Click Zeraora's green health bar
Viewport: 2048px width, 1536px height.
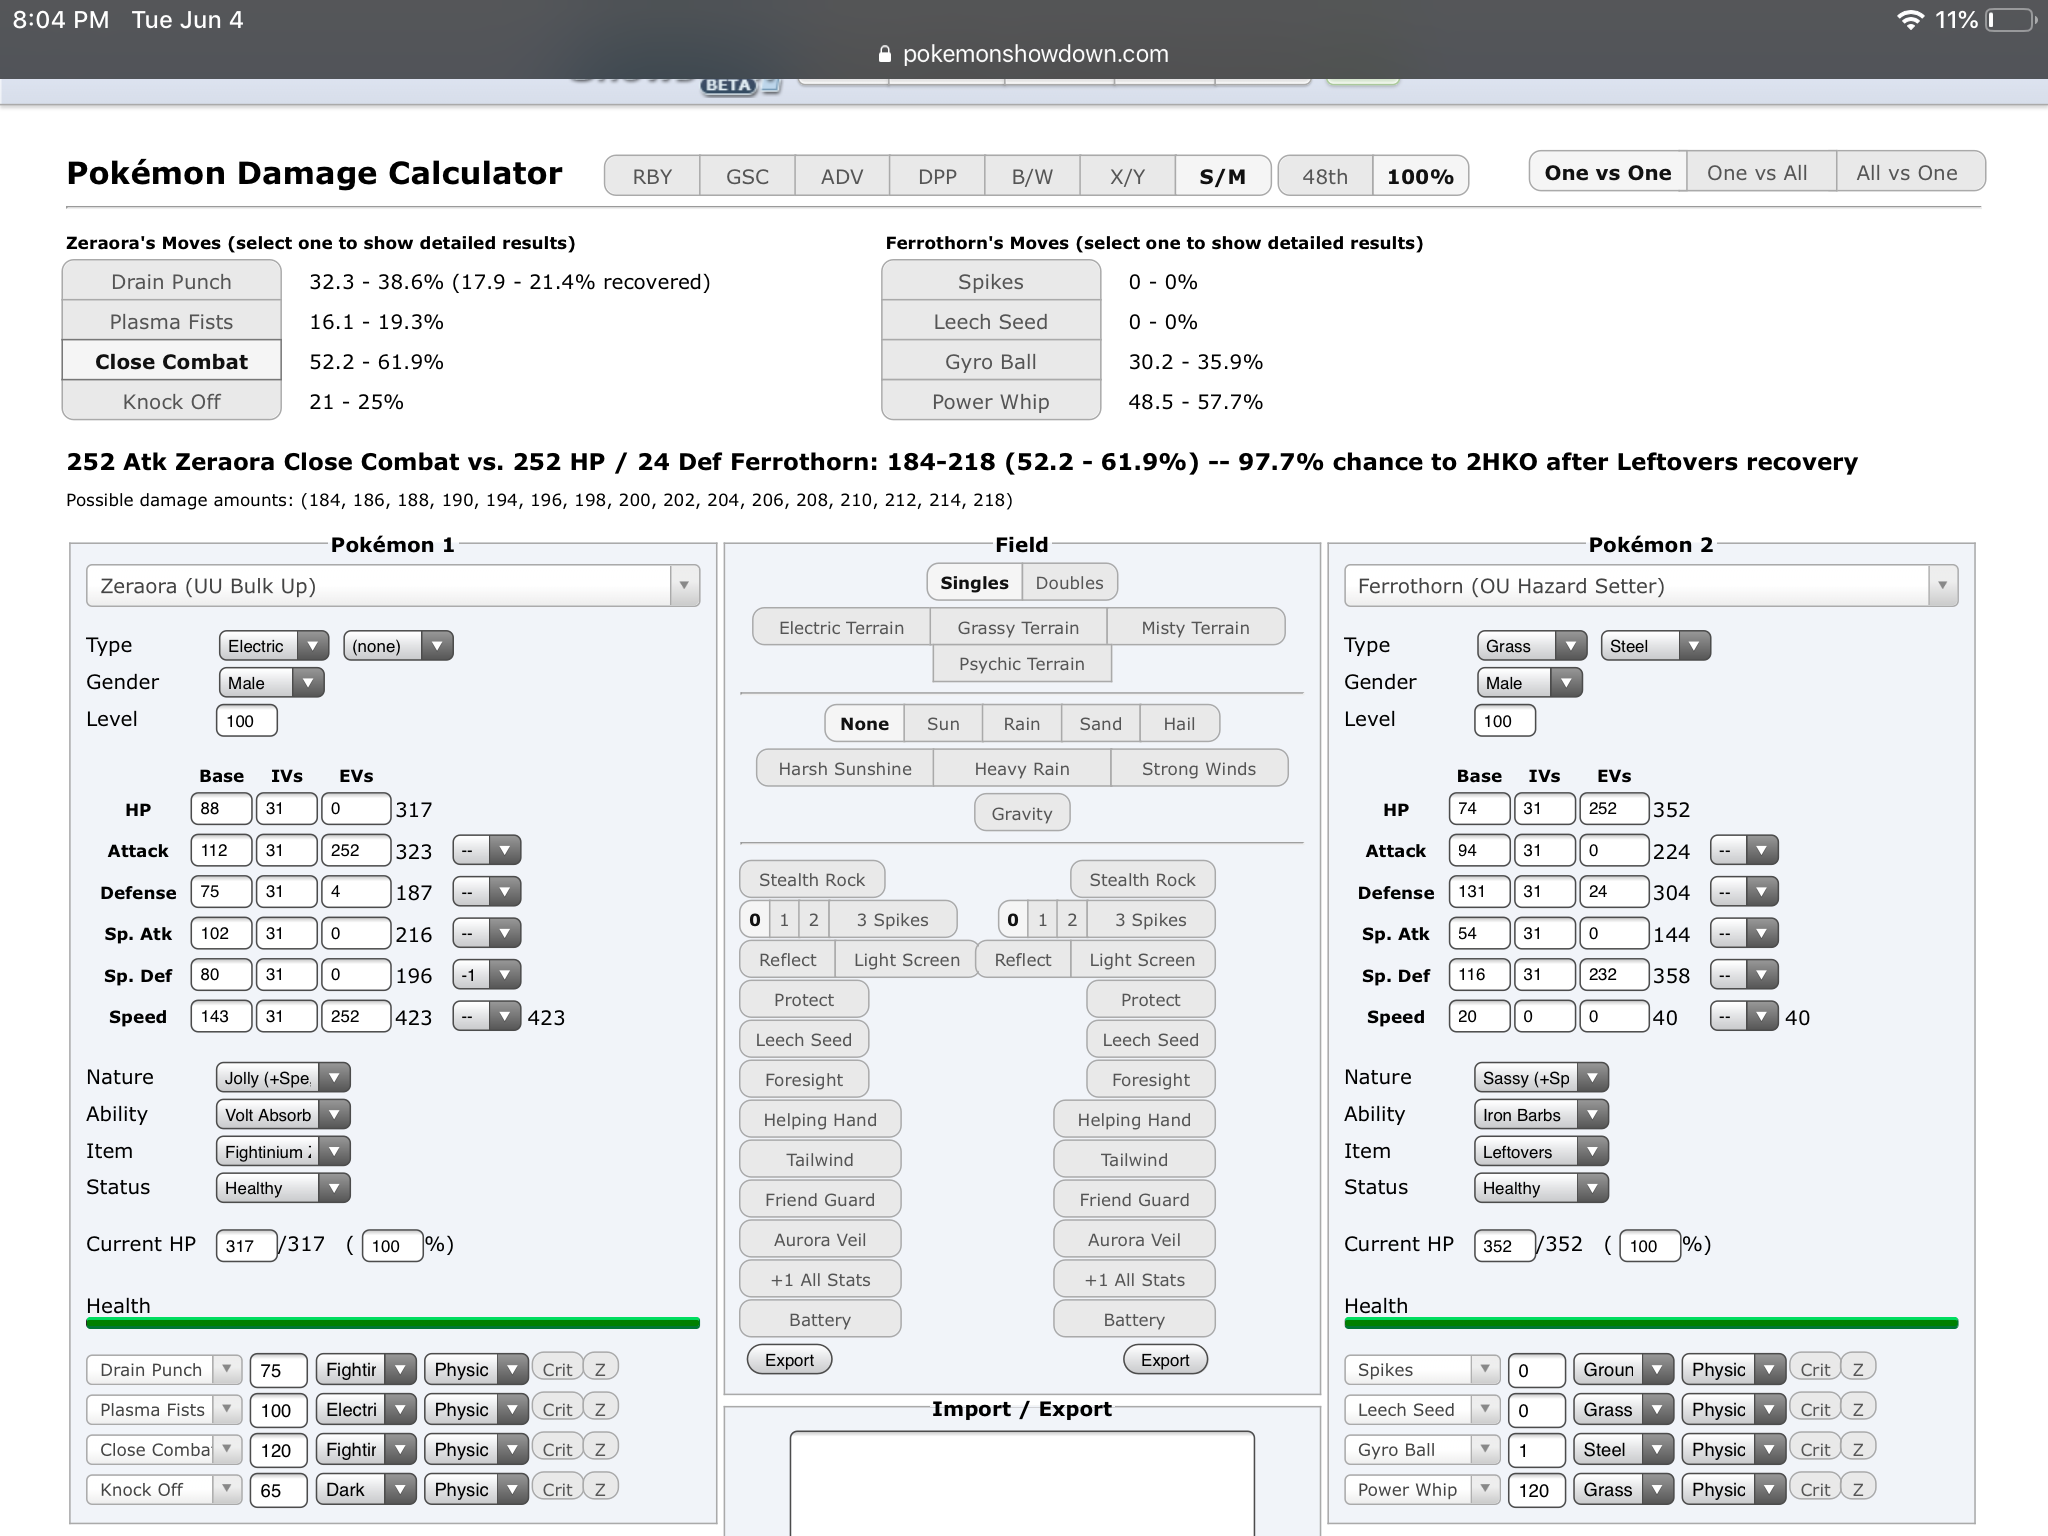(393, 1323)
